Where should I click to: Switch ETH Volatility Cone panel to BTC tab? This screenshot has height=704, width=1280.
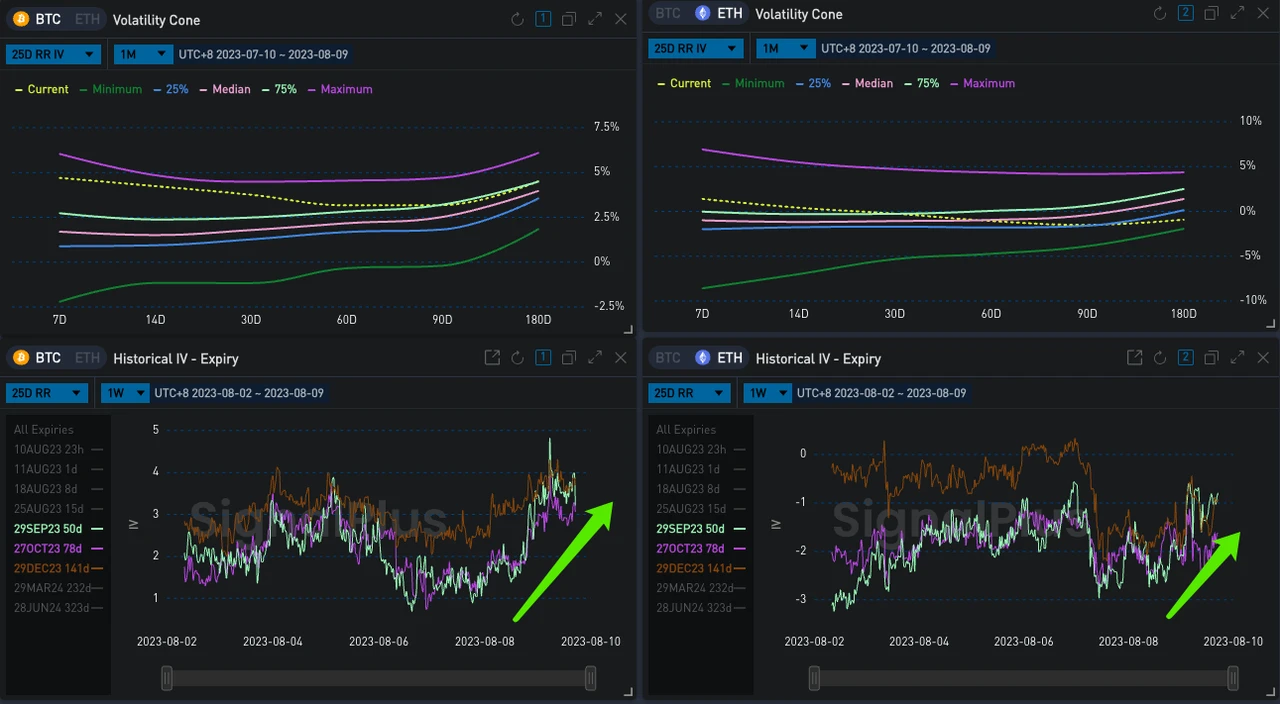pyautogui.click(x=668, y=13)
